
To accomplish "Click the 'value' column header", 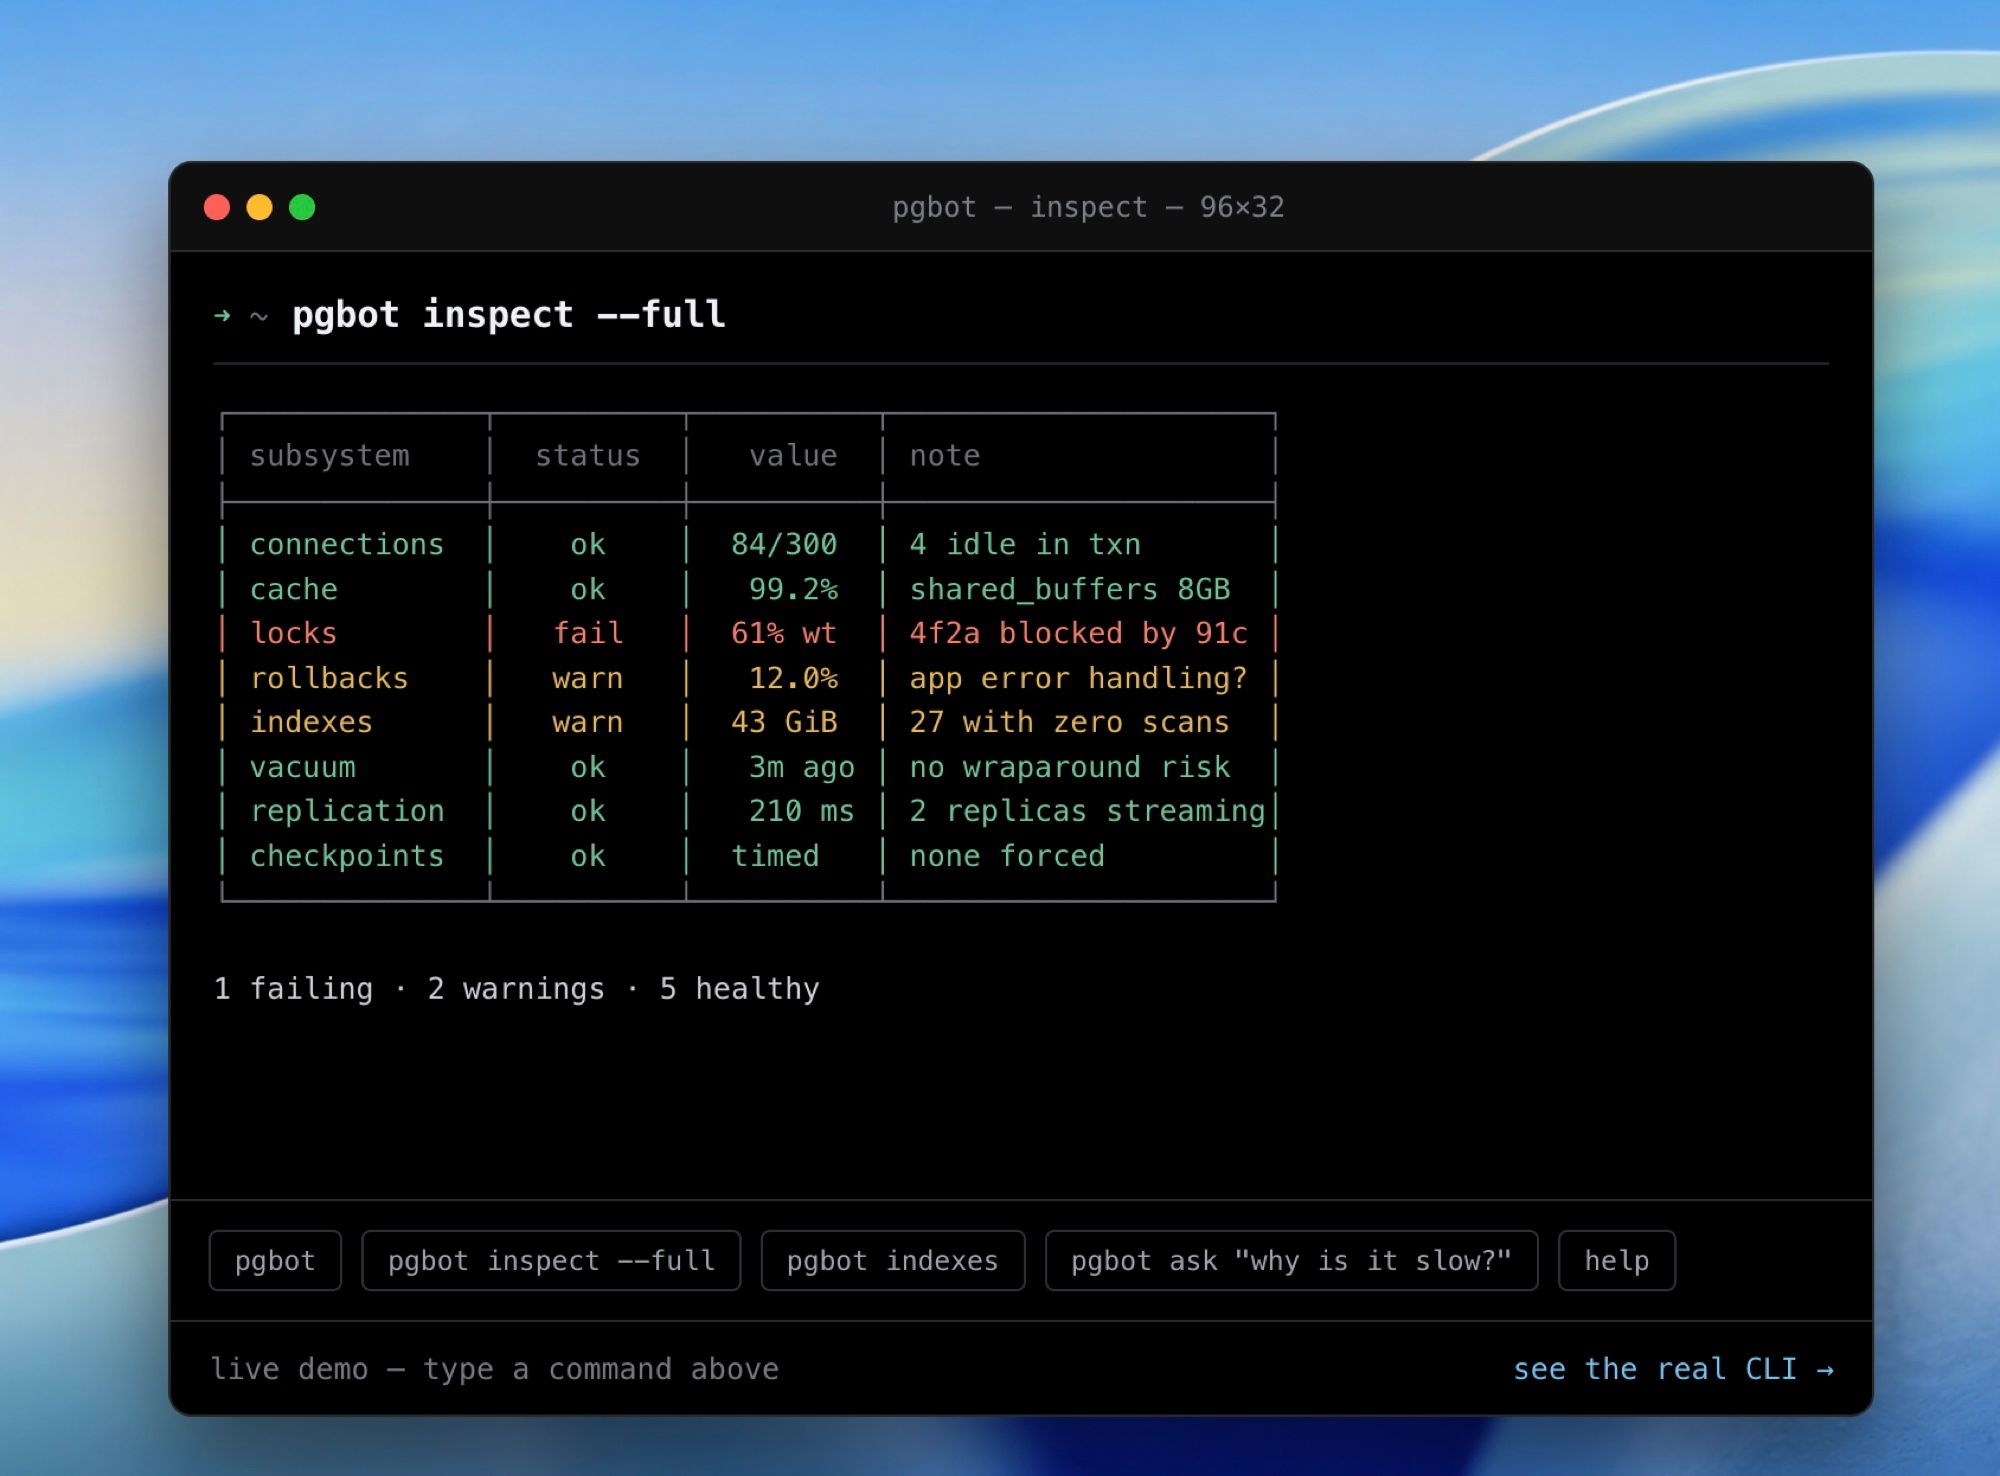I will point(793,456).
